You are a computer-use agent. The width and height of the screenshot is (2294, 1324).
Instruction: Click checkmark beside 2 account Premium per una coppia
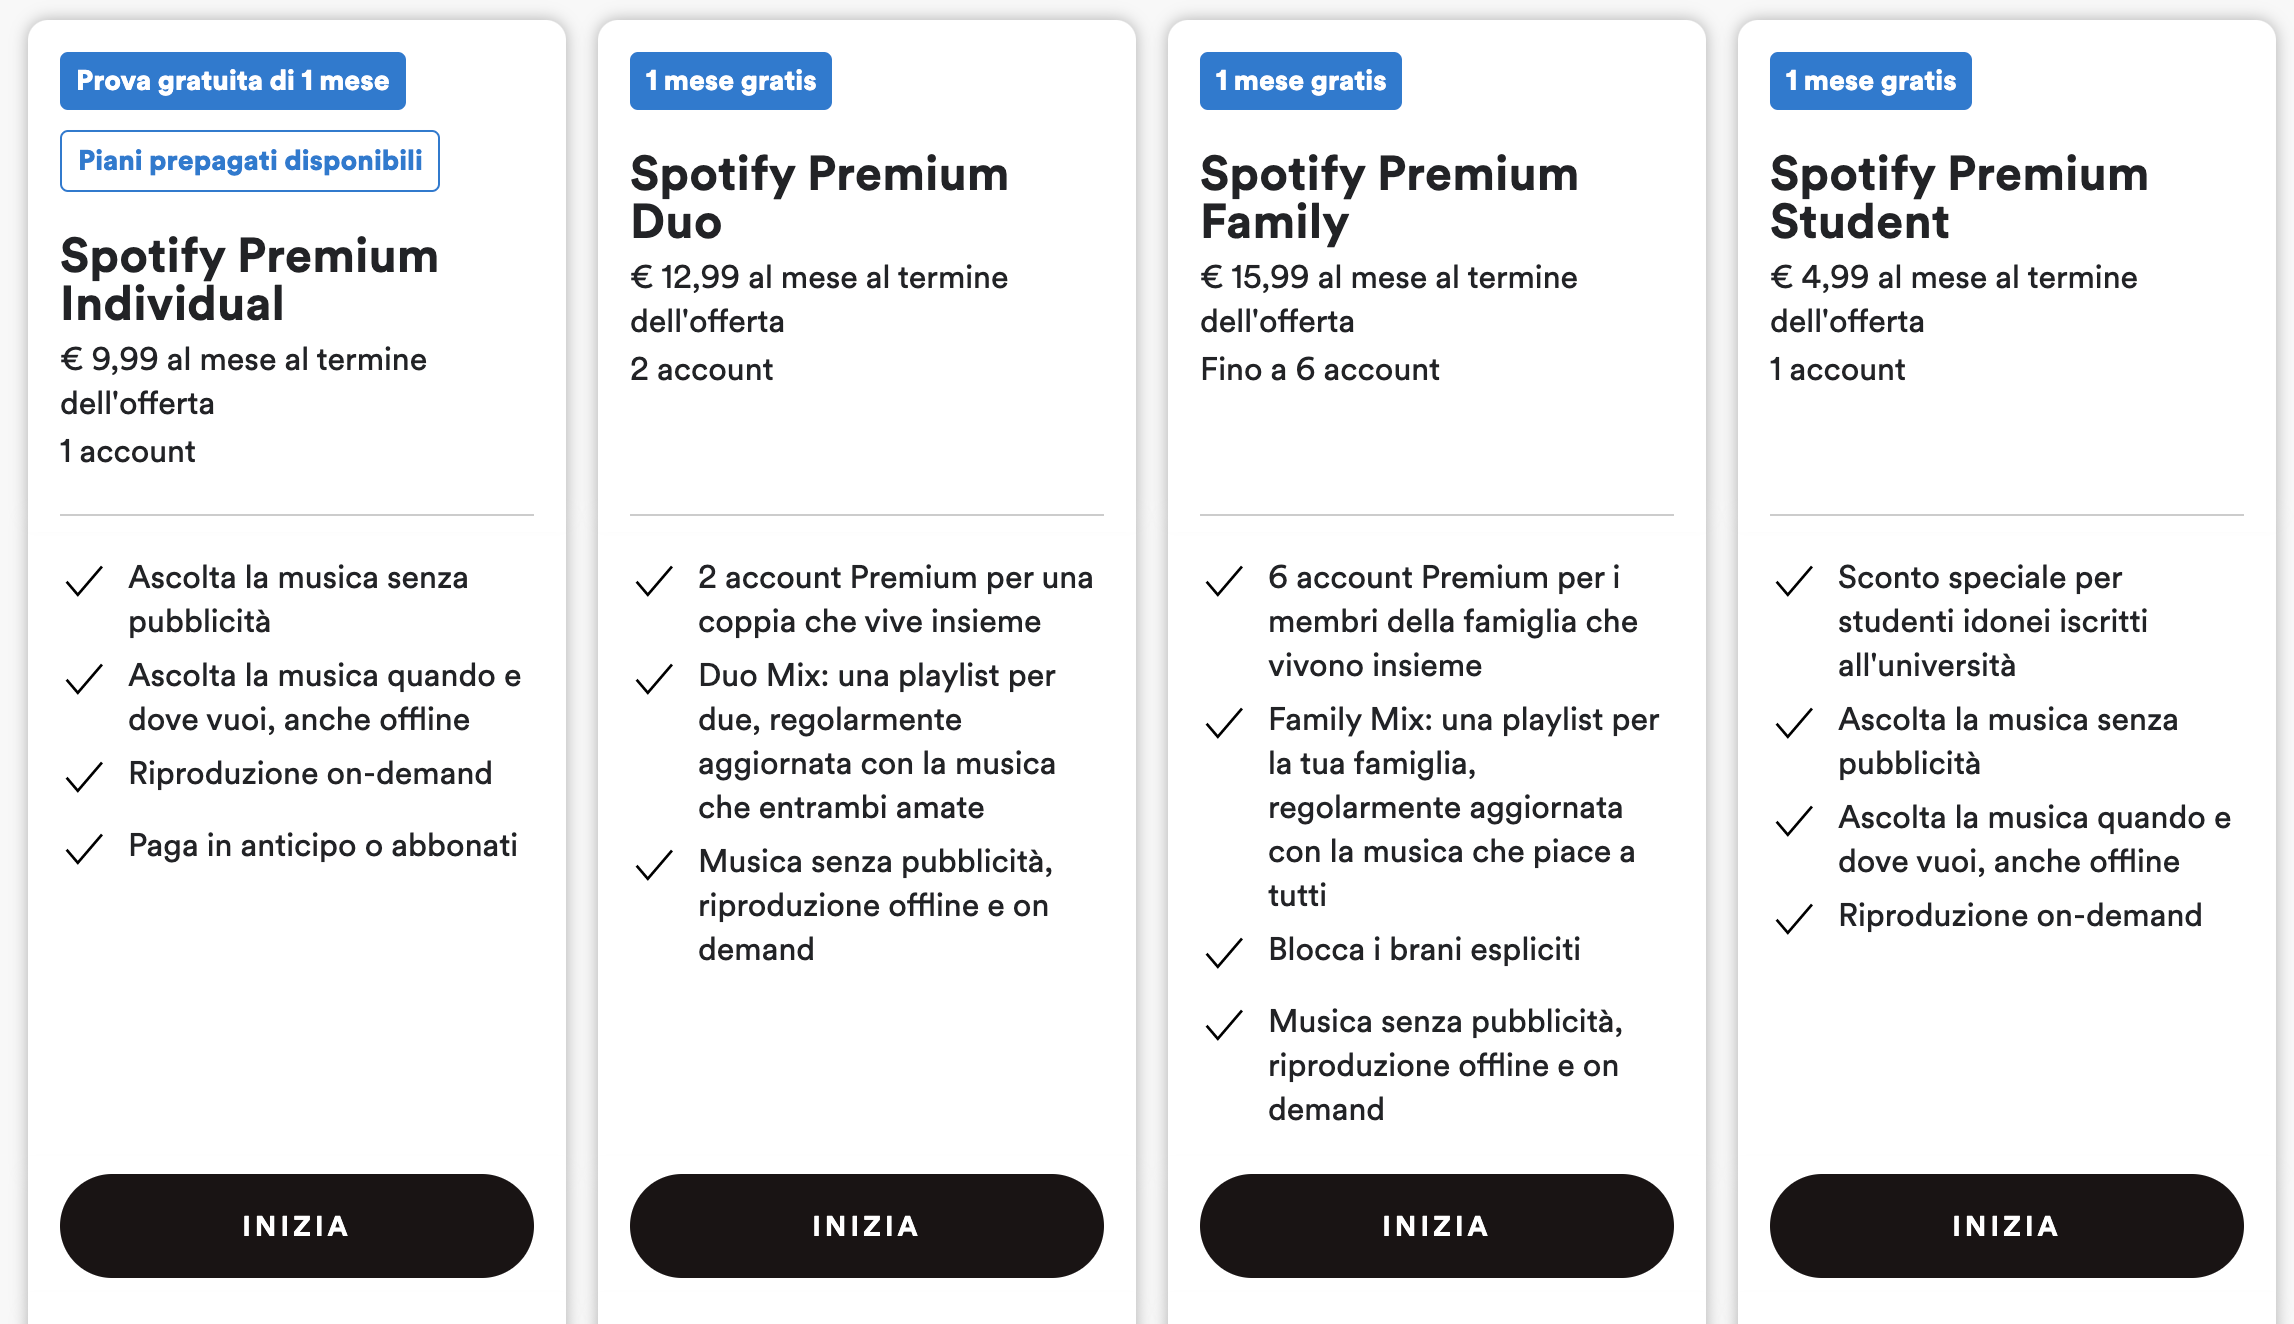(x=654, y=581)
